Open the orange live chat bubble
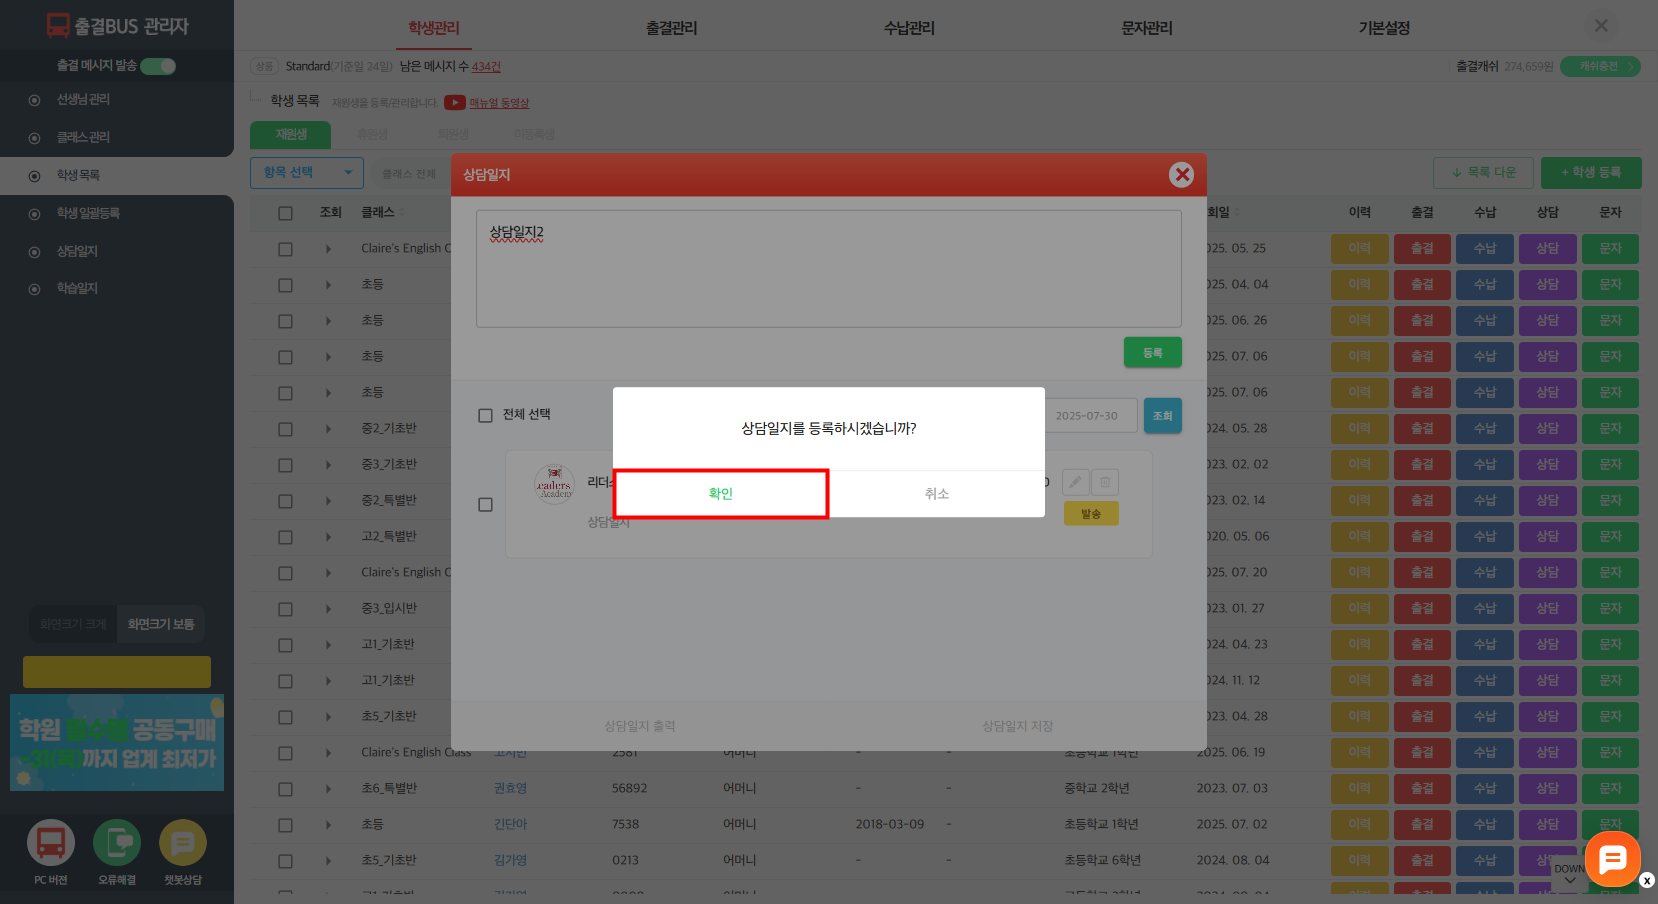 point(1612,859)
